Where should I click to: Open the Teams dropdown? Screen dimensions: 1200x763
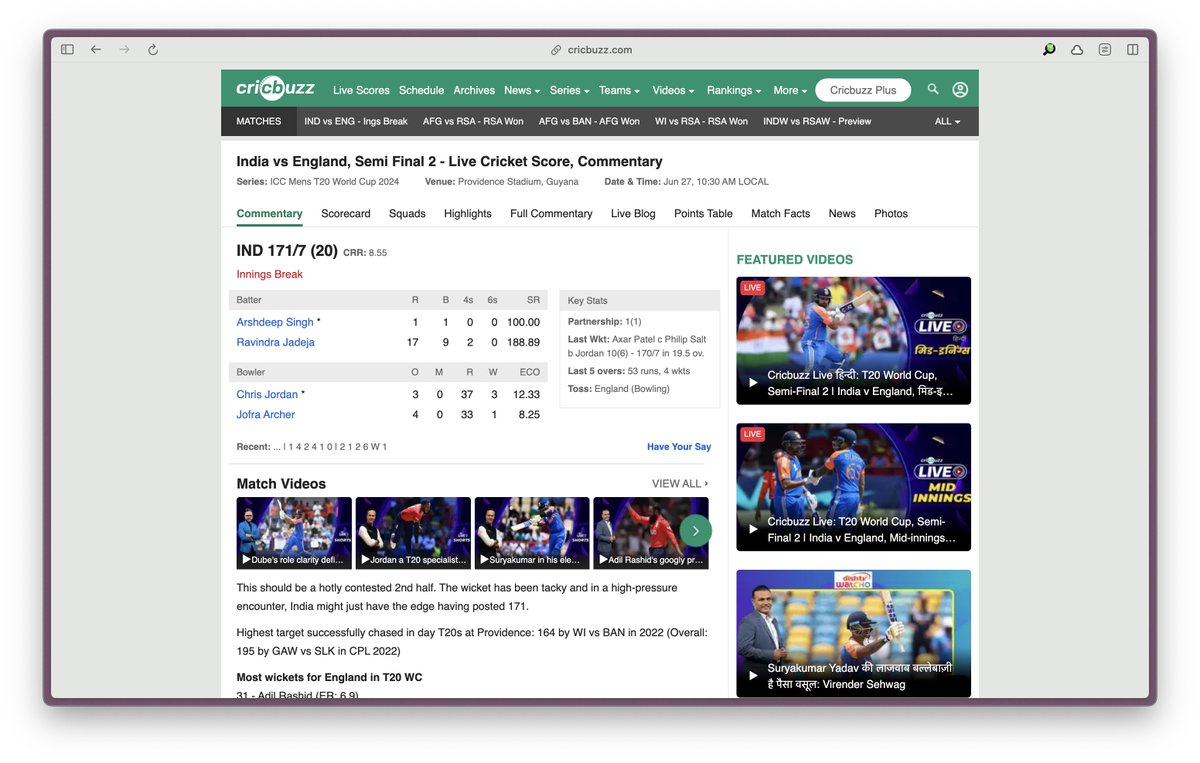(x=619, y=90)
